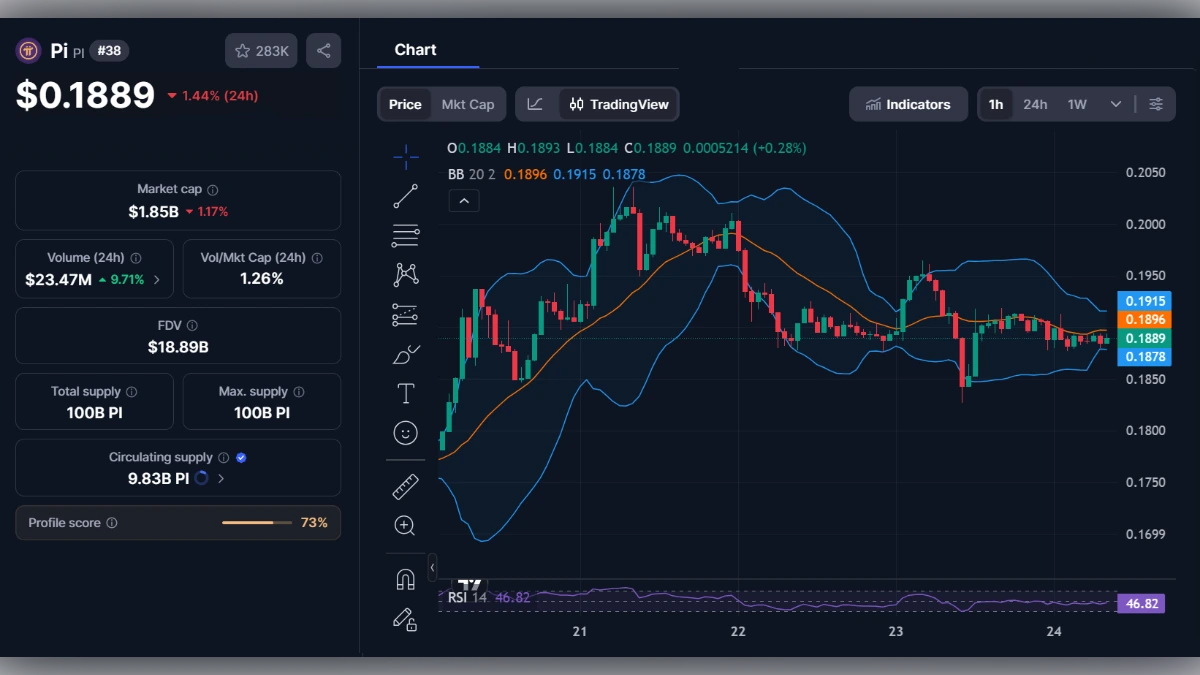1200x675 pixels.
Task: Open the emoji annotation tool
Action: 405,432
